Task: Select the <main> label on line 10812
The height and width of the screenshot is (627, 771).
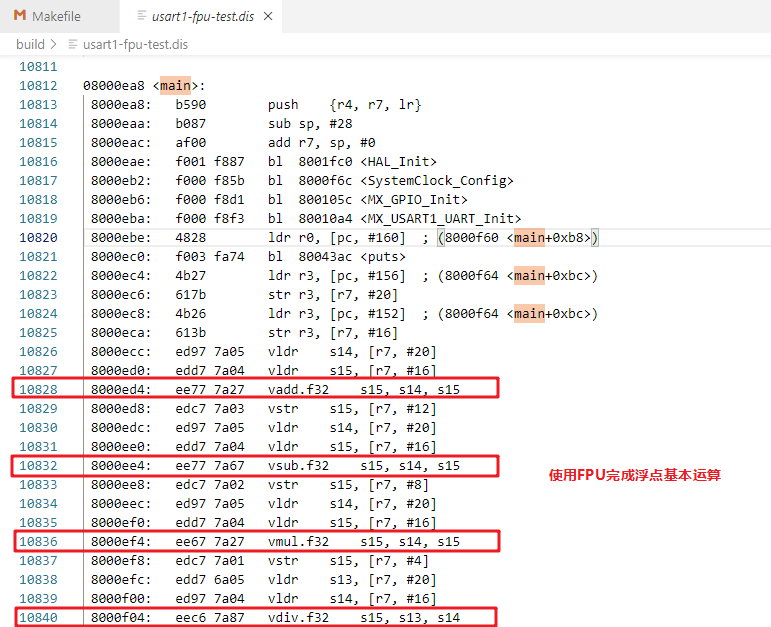Action: (x=176, y=86)
